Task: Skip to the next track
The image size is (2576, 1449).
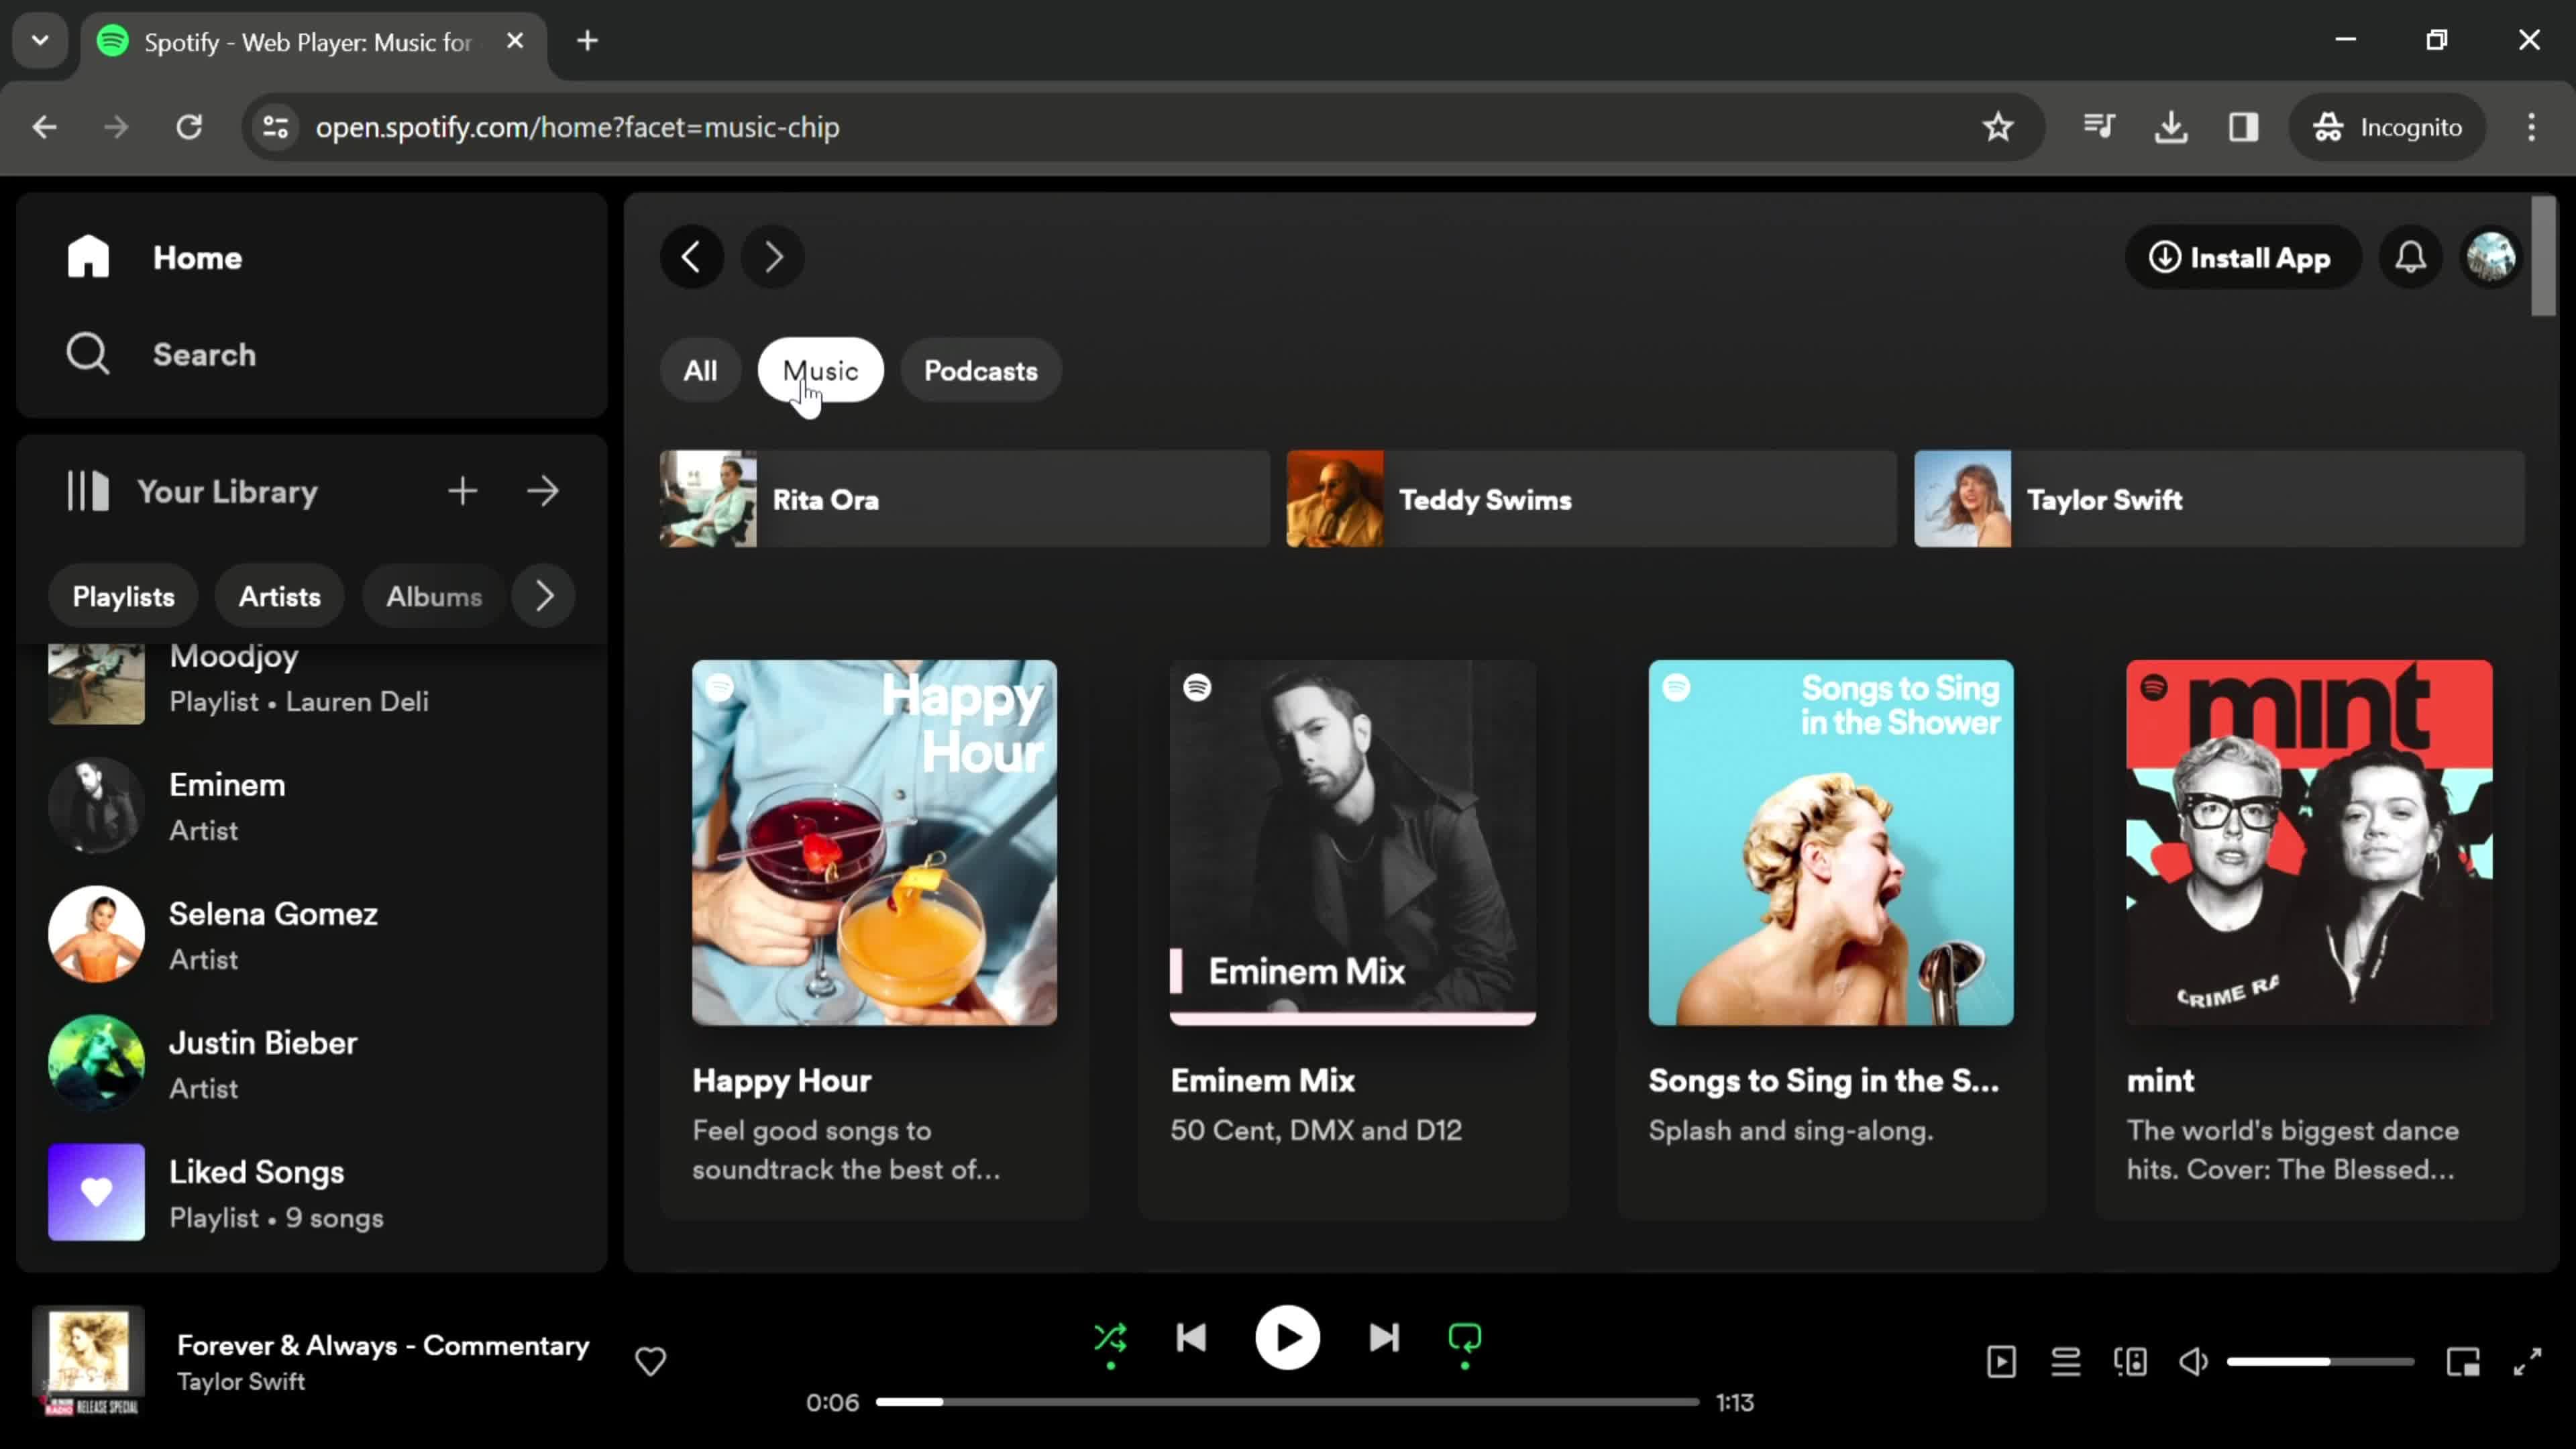Action: pyautogui.click(x=1384, y=1337)
